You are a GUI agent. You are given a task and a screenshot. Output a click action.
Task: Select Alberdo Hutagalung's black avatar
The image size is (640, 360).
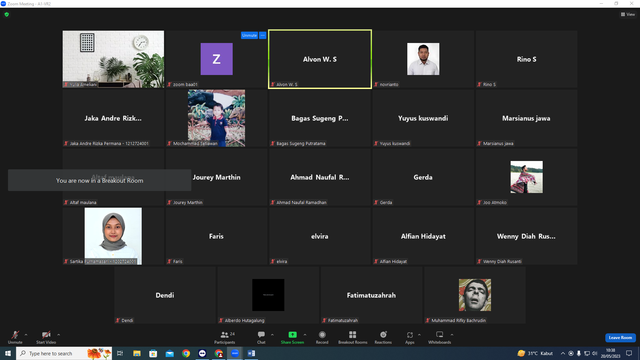click(x=268, y=295)
